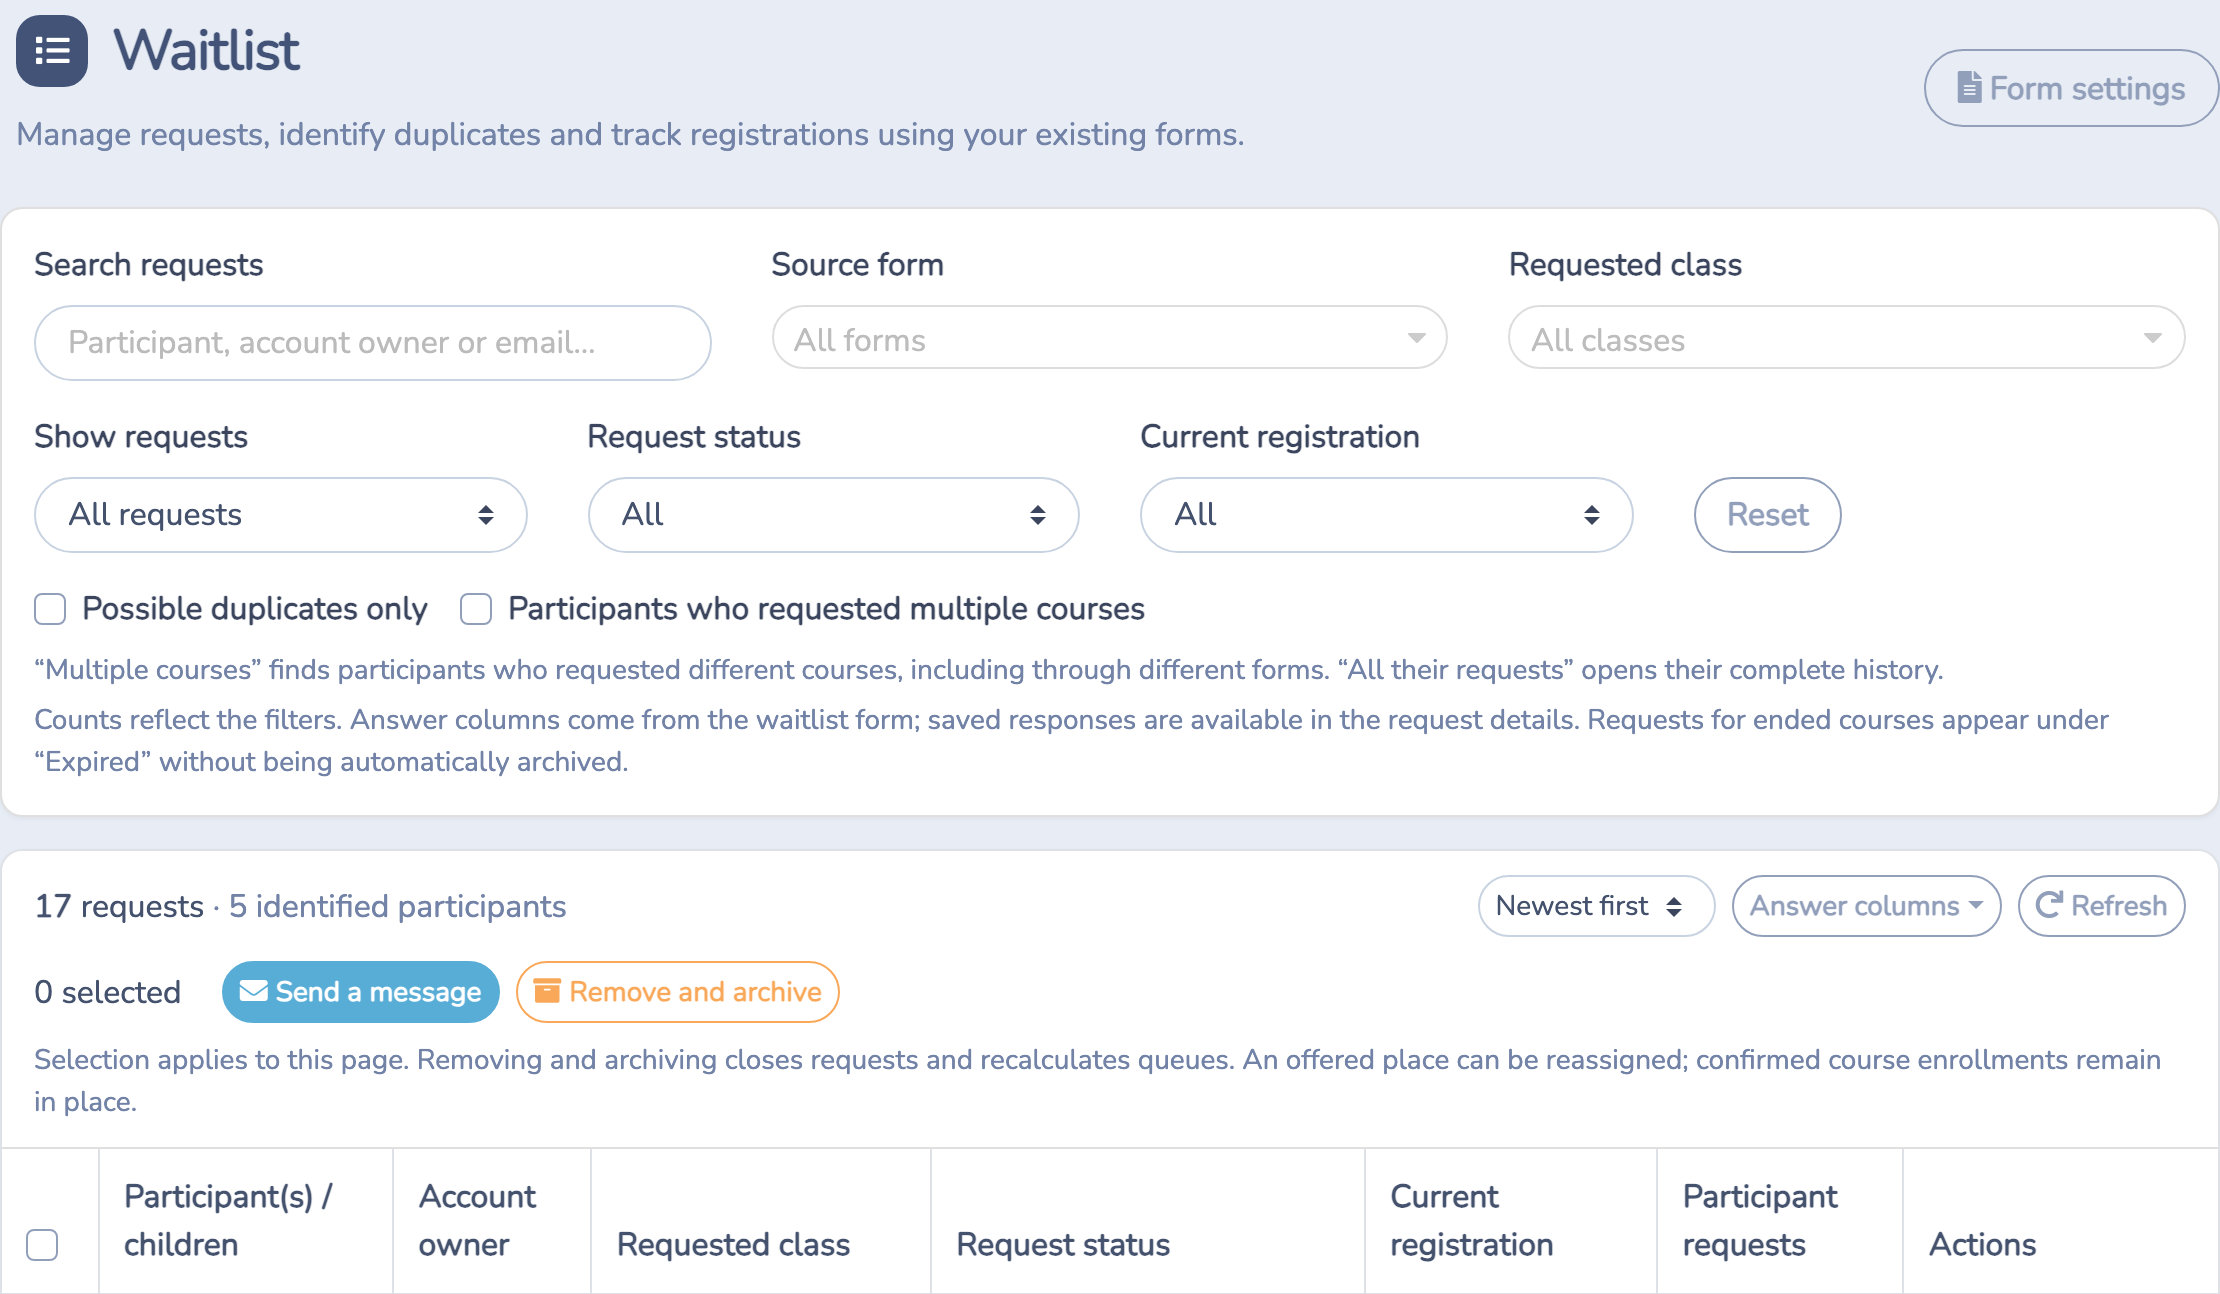Click Remove and archive
Screen dimensions: 2220x1294
(x=678, y=992)
